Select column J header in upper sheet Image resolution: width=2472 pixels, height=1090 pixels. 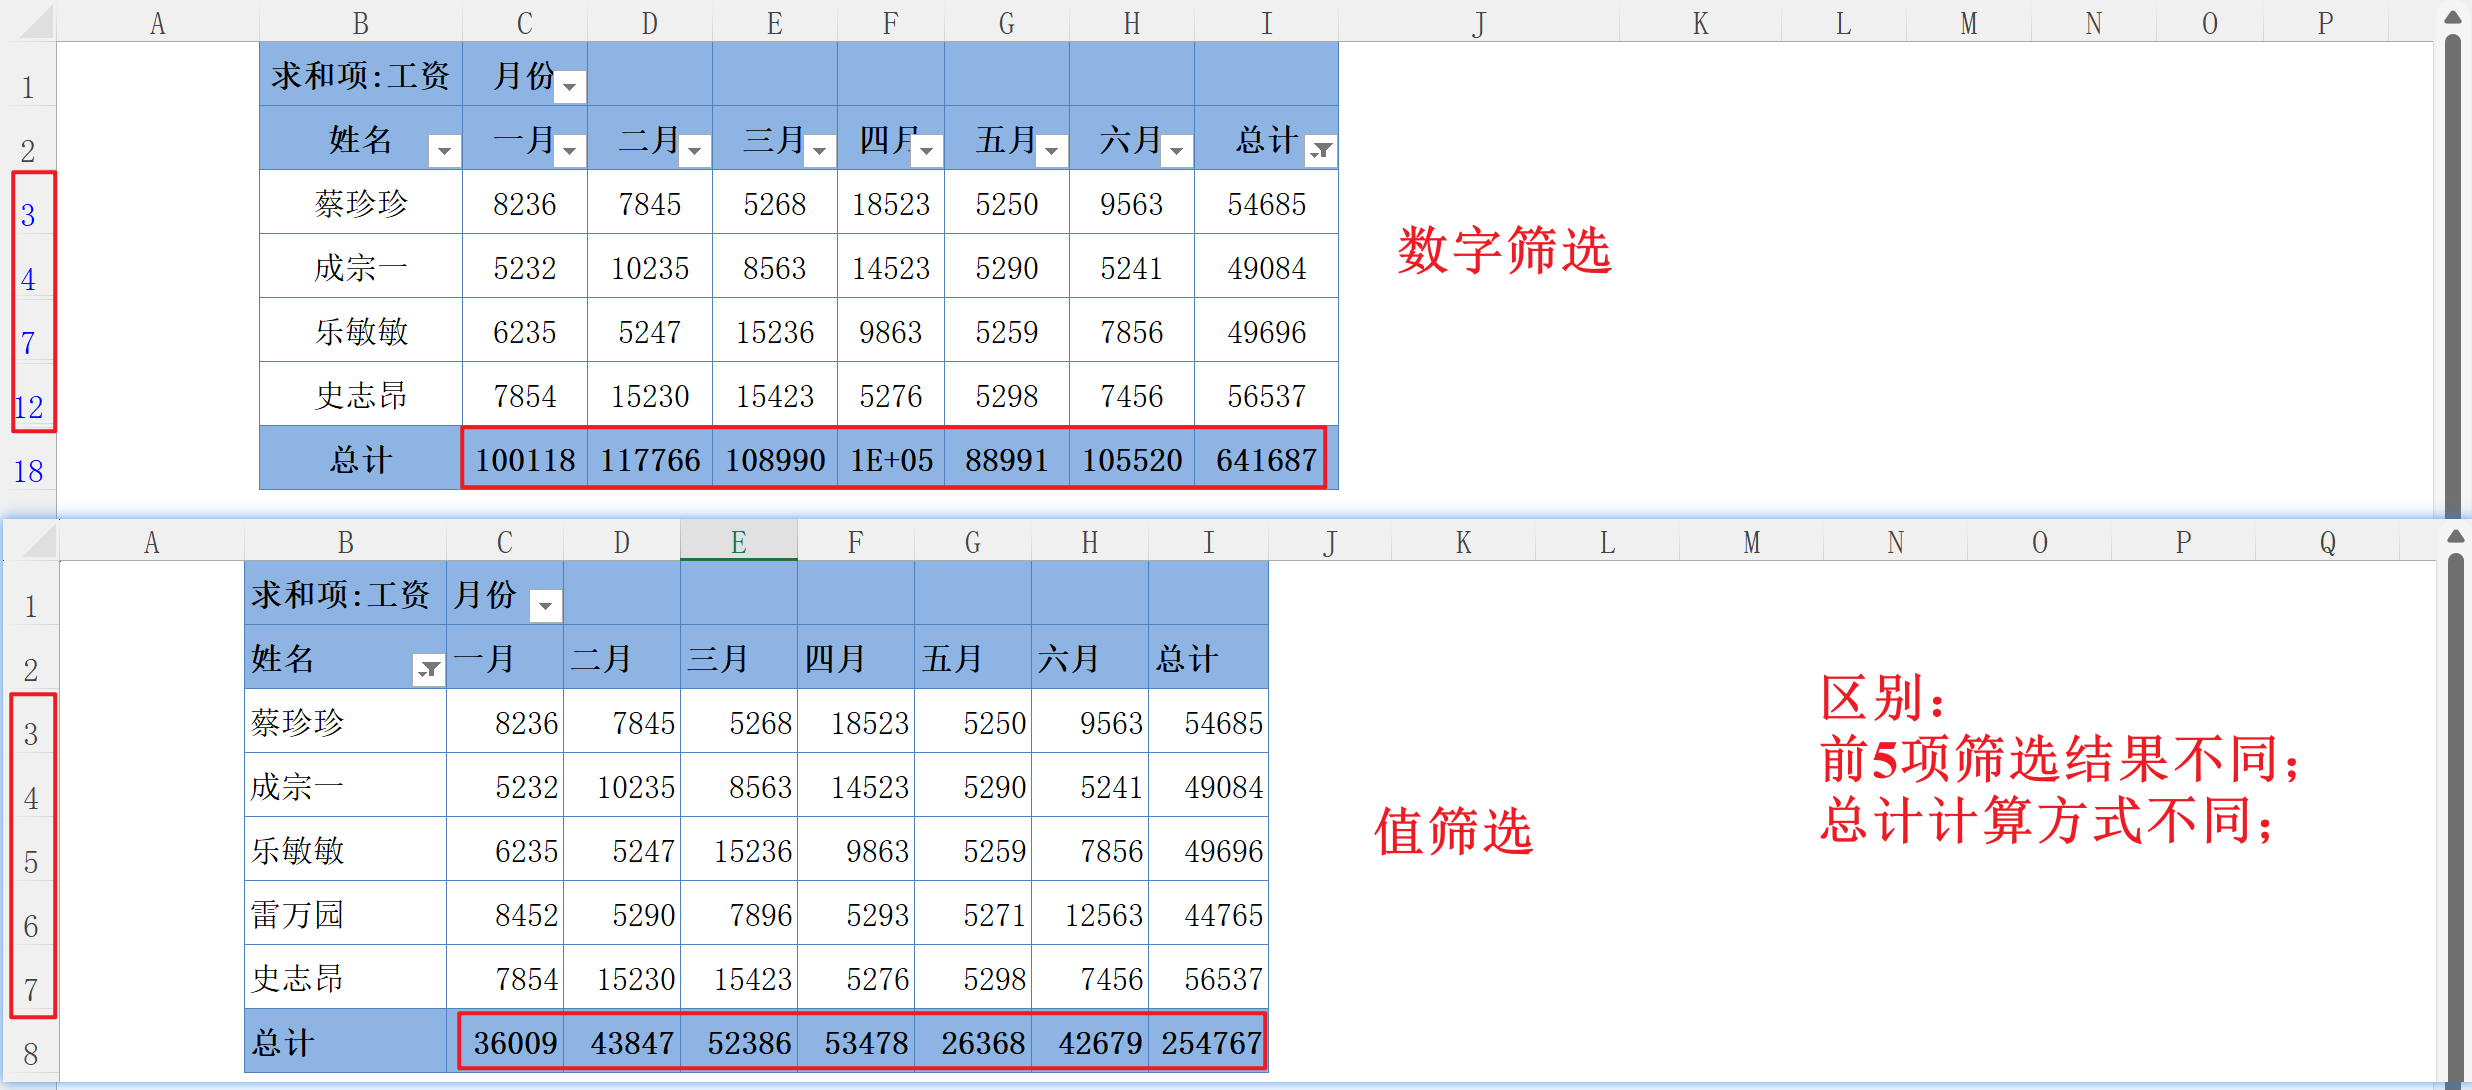tap(1478, 23)
